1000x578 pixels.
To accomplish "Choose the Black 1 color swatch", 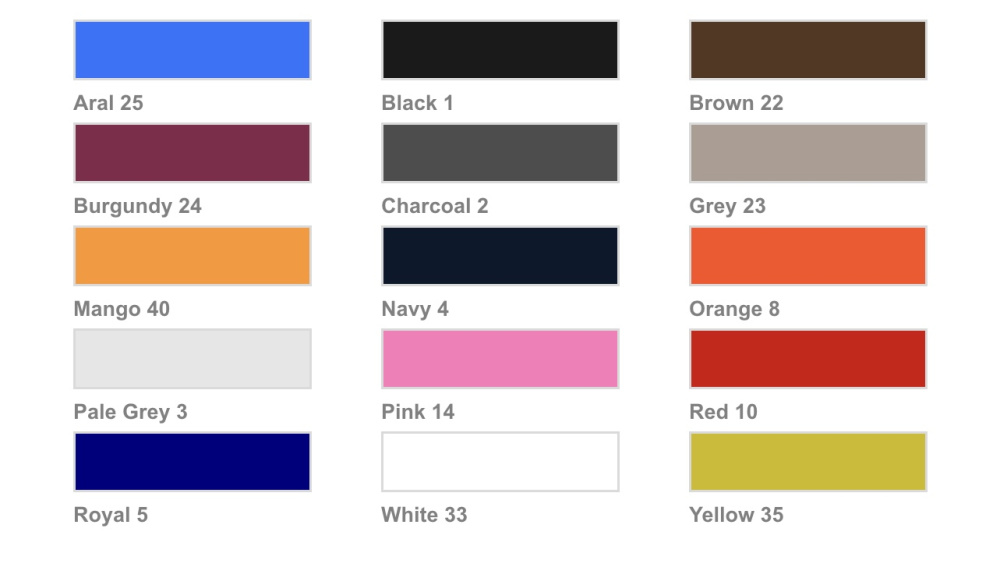I will (x=500, y=50).
